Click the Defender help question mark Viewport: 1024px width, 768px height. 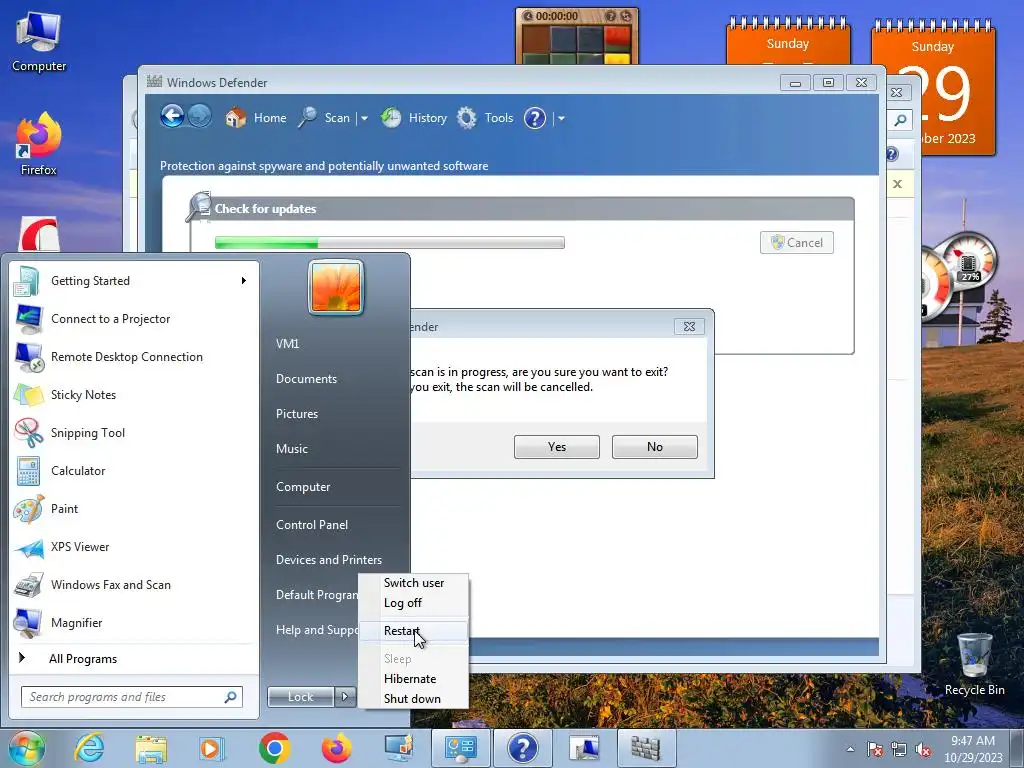click(535, 118)
